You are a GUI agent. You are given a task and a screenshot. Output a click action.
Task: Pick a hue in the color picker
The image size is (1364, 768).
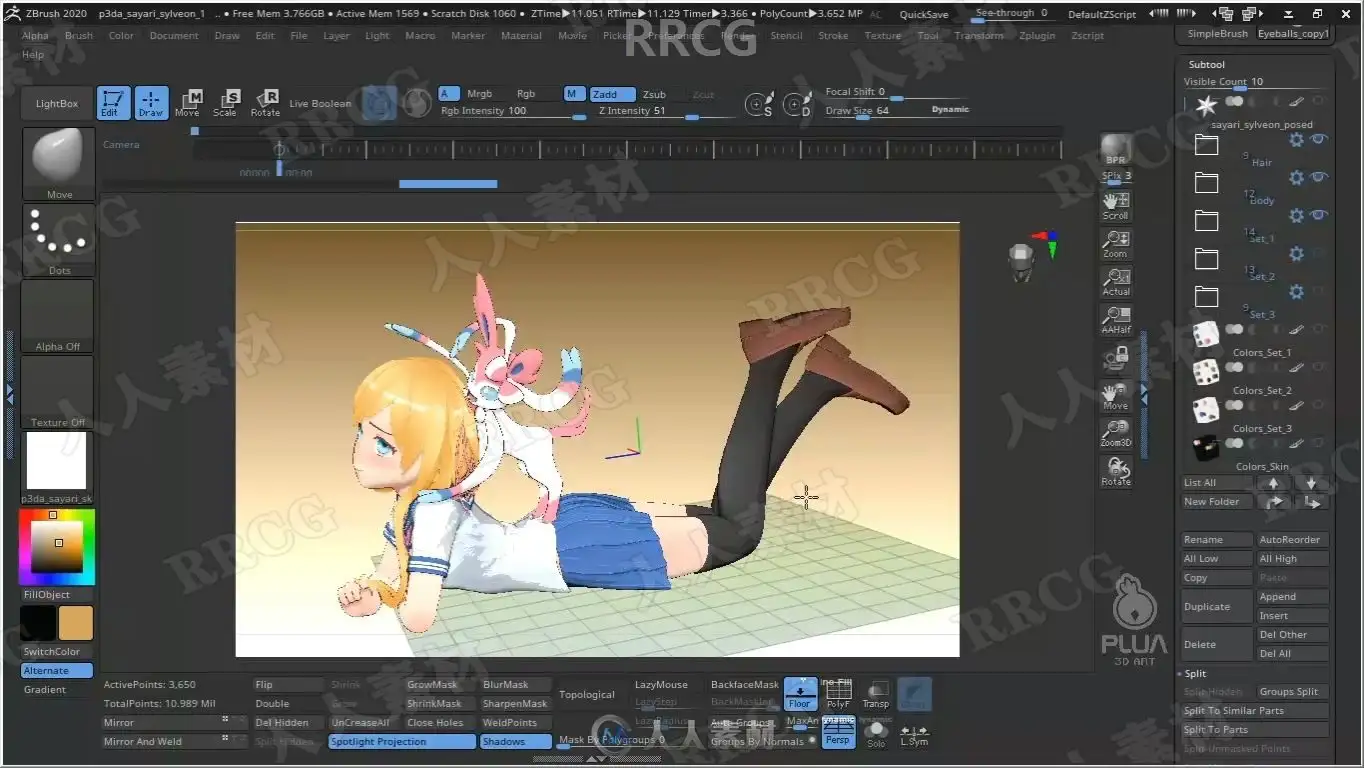57,547
